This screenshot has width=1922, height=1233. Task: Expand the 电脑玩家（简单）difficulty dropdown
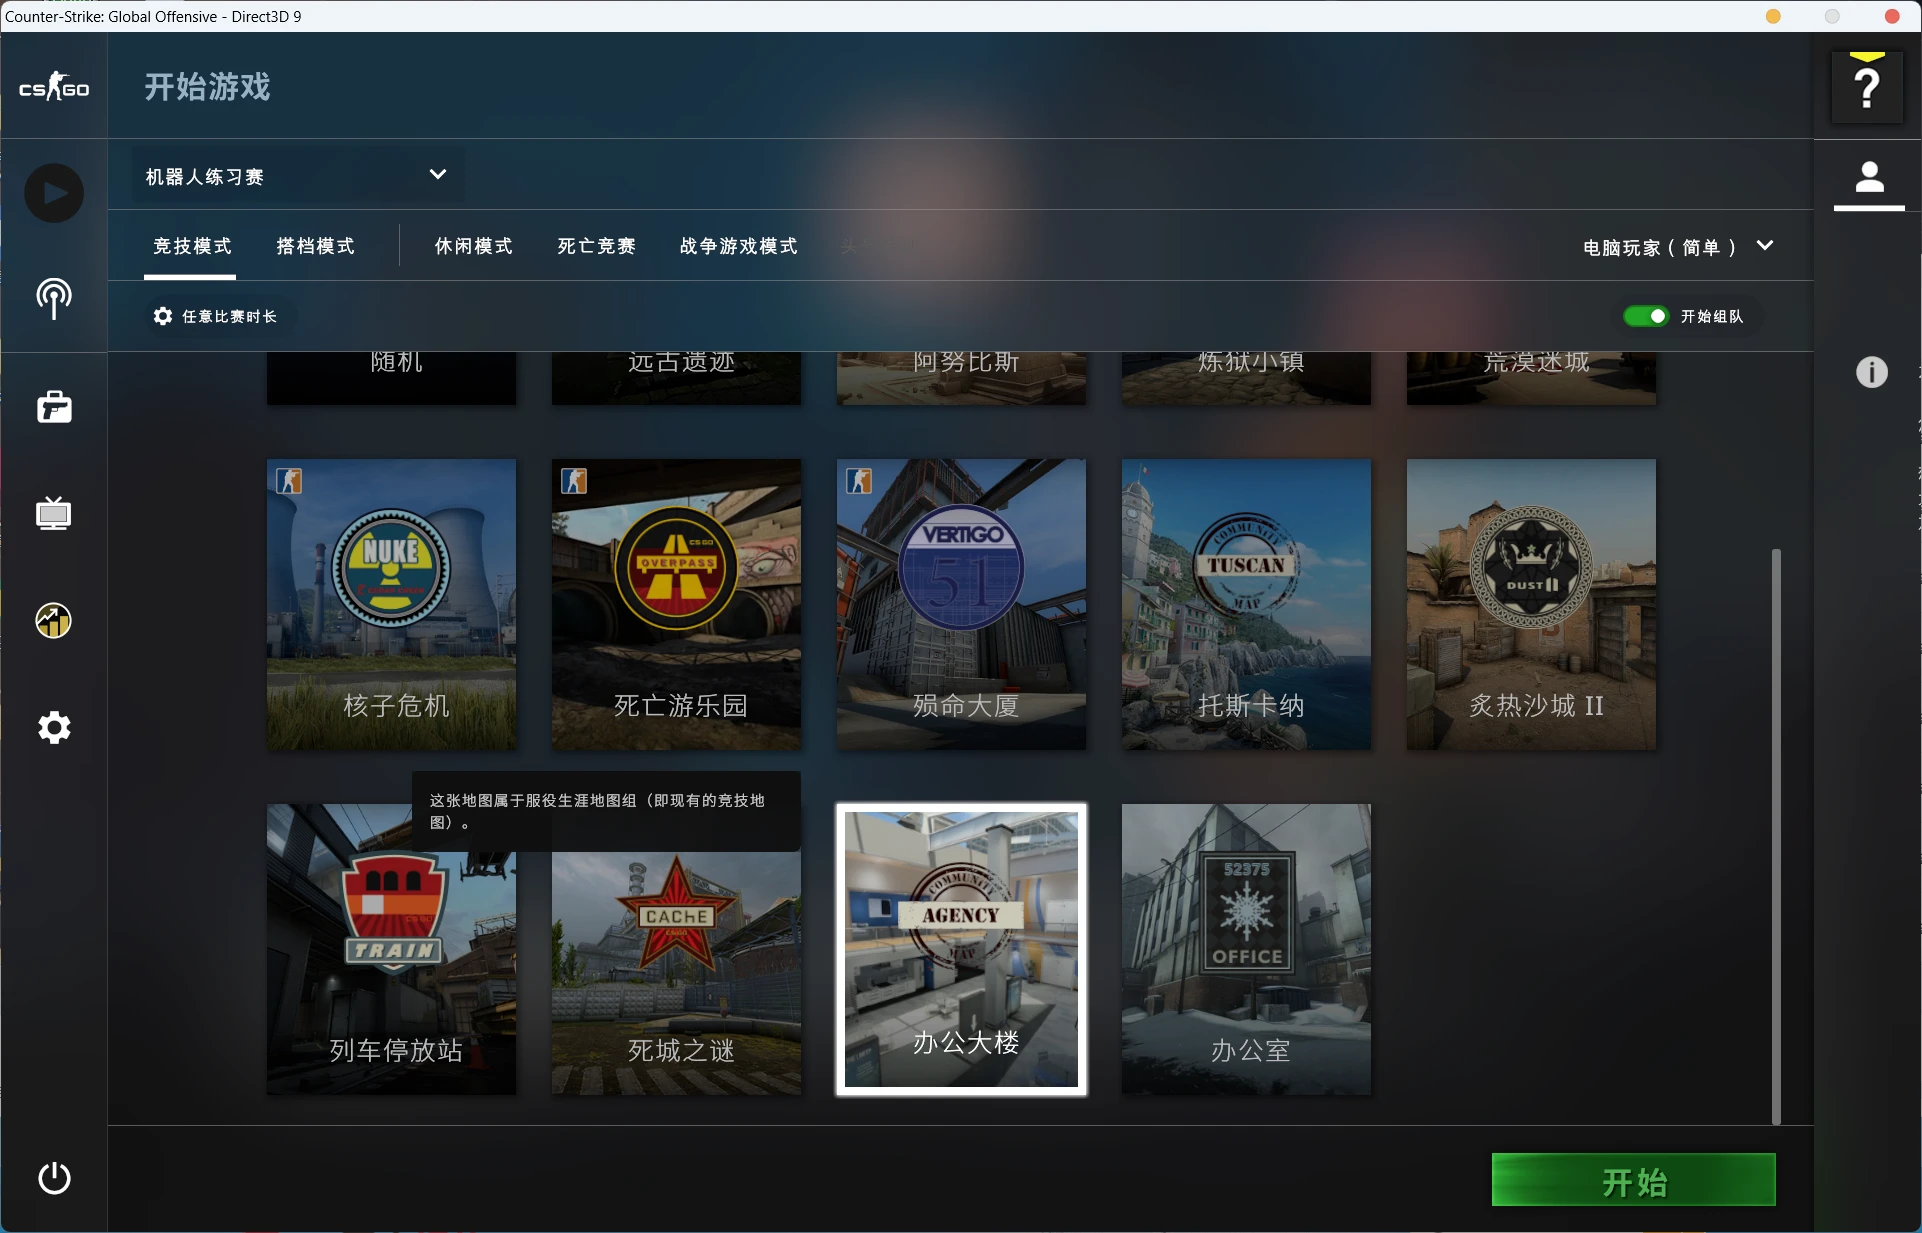pyautogui.click(x=1678, y=247)
